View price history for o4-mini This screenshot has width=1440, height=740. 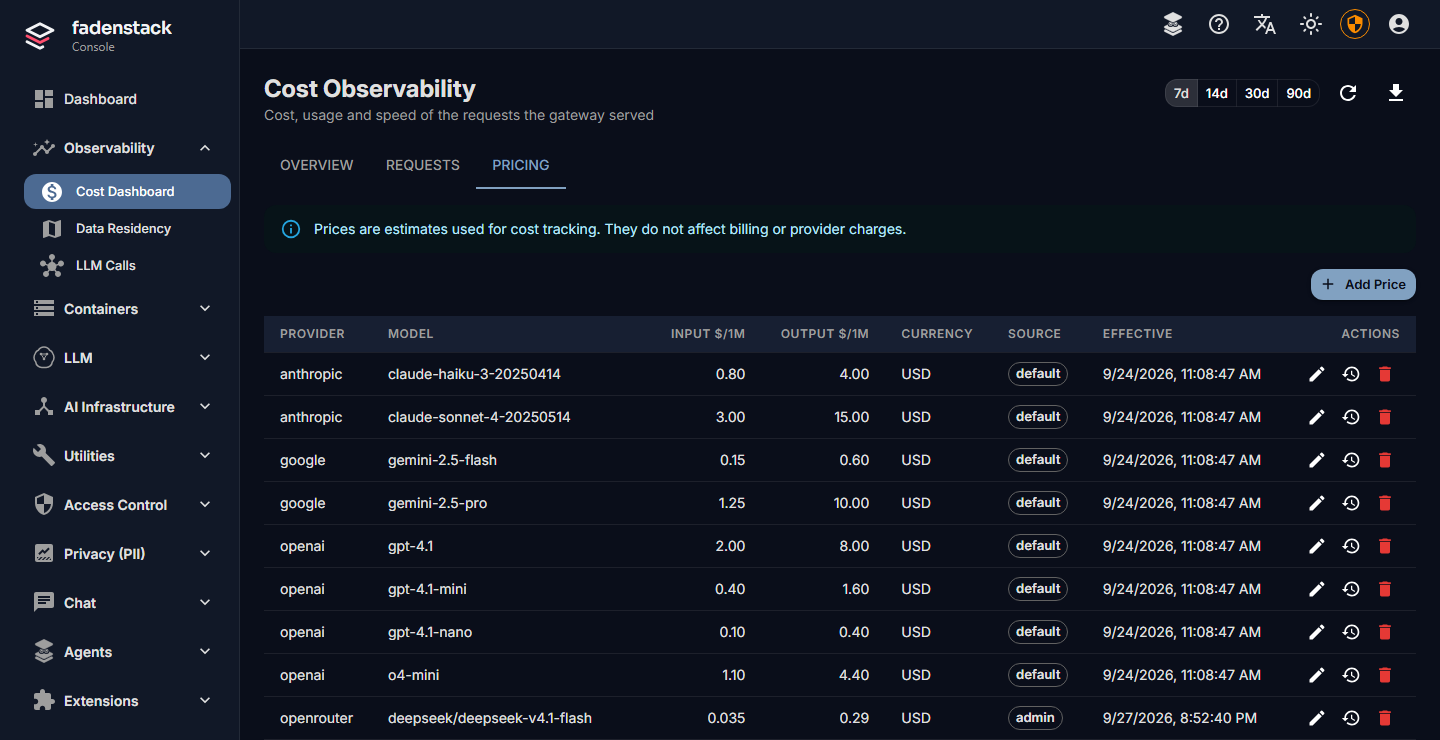click(x=1351, y=675)
